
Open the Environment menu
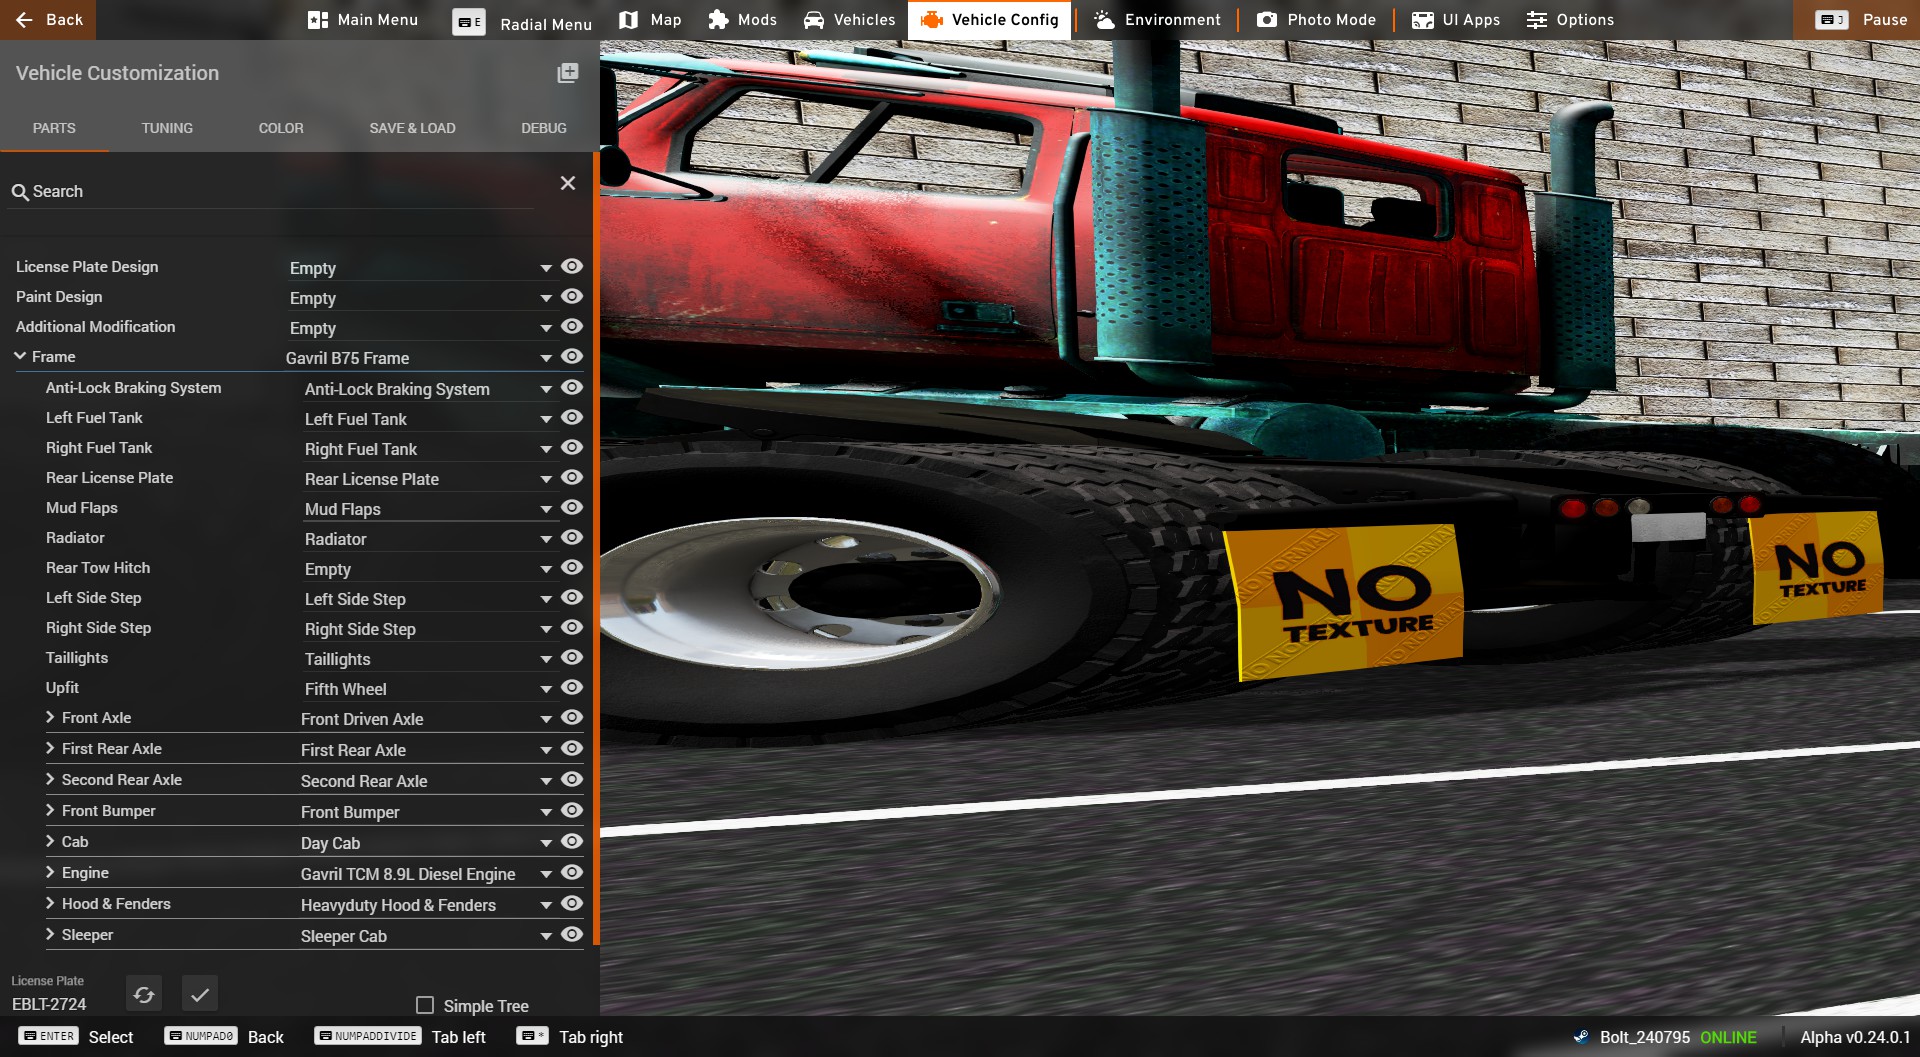[1157, 20]
